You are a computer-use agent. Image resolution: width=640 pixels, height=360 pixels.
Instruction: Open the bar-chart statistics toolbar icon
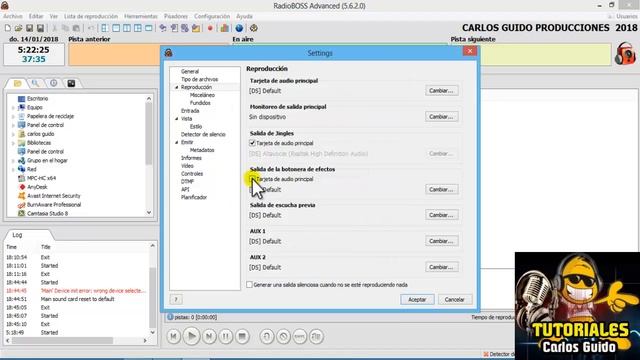click(x=224, y=28)
